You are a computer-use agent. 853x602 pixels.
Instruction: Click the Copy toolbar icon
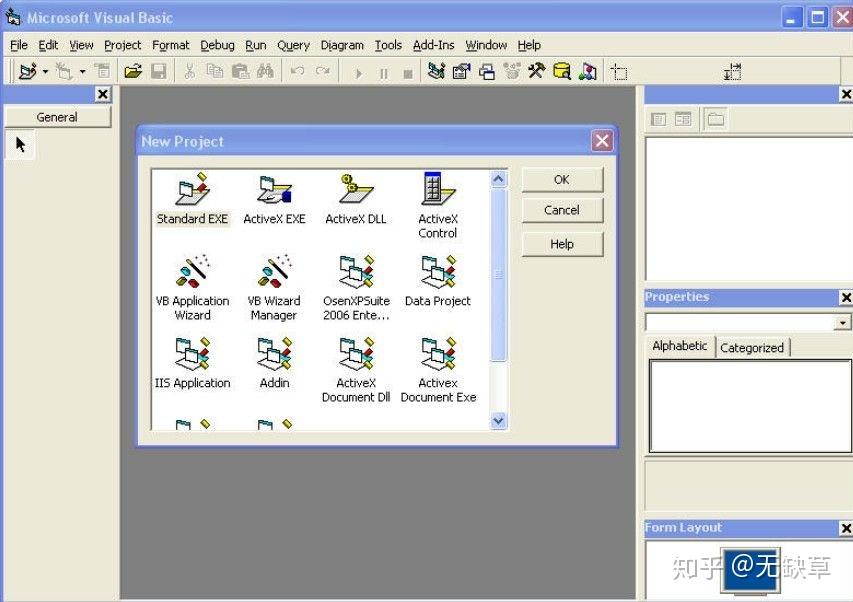pyautogui.click(x=215, y=71)
